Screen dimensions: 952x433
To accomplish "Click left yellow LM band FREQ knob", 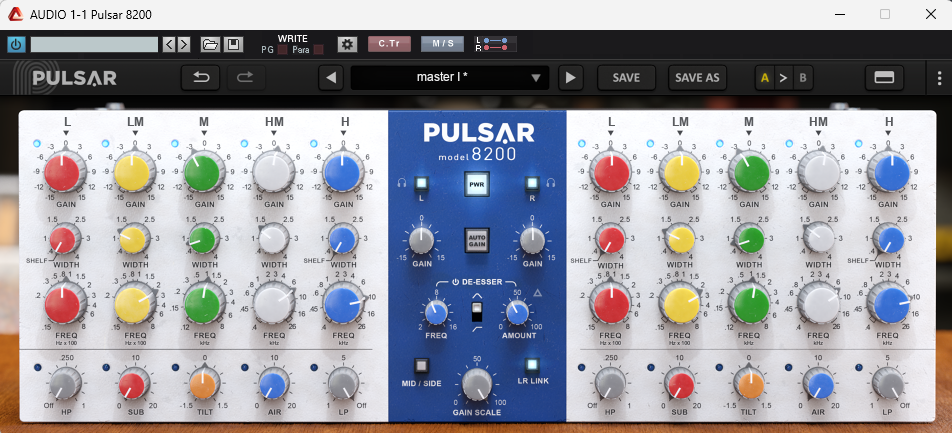I will (x=132, y=304).
